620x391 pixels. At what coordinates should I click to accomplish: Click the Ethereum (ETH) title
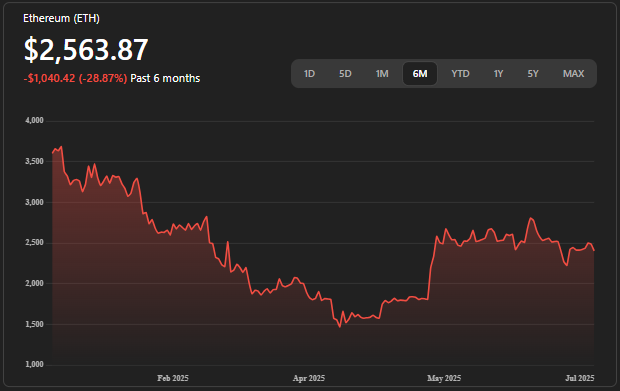pyautogui.click(x=61, y=18)
